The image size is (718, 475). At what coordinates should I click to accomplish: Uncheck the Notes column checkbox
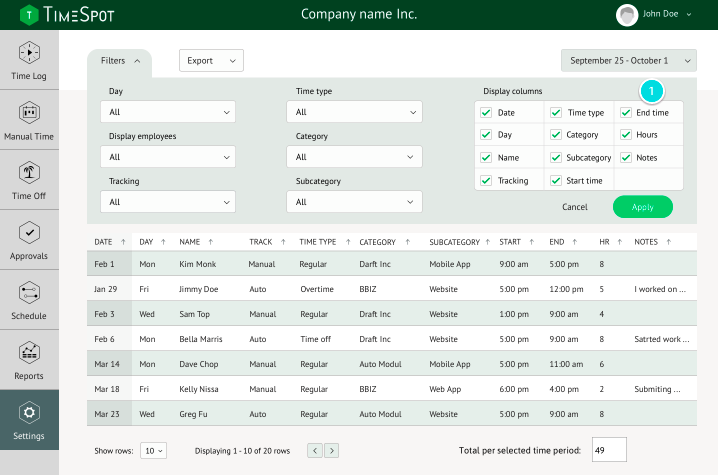click(x=626, y=158)
